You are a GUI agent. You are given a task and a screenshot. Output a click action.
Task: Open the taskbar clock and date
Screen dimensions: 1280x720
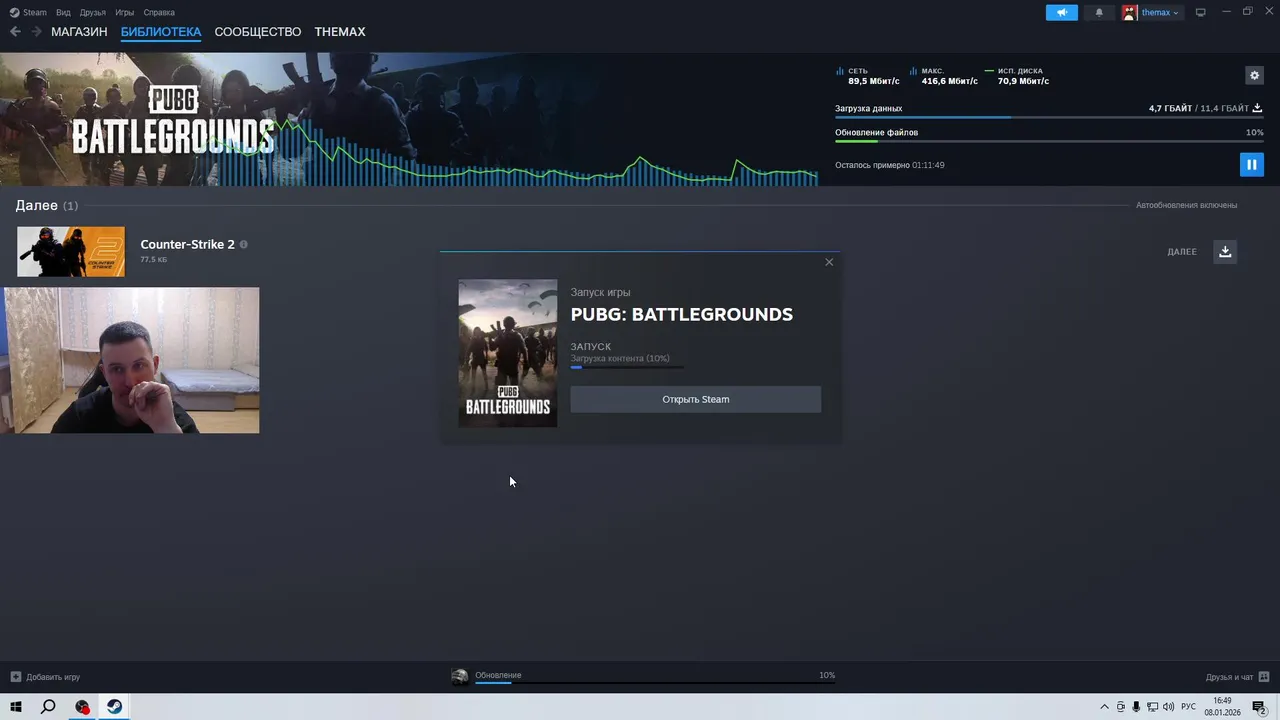(x=1222, y=707)
